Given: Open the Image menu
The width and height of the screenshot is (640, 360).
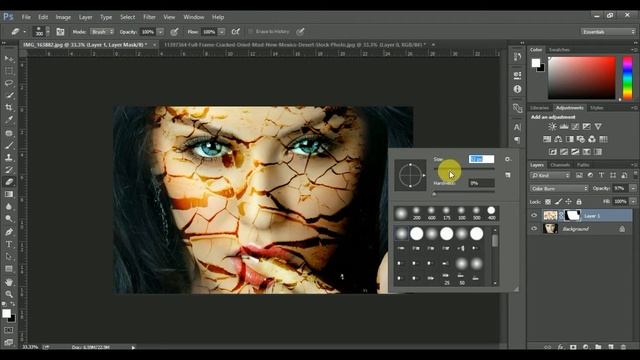Looking at the screenshot, I should (63, 17).
